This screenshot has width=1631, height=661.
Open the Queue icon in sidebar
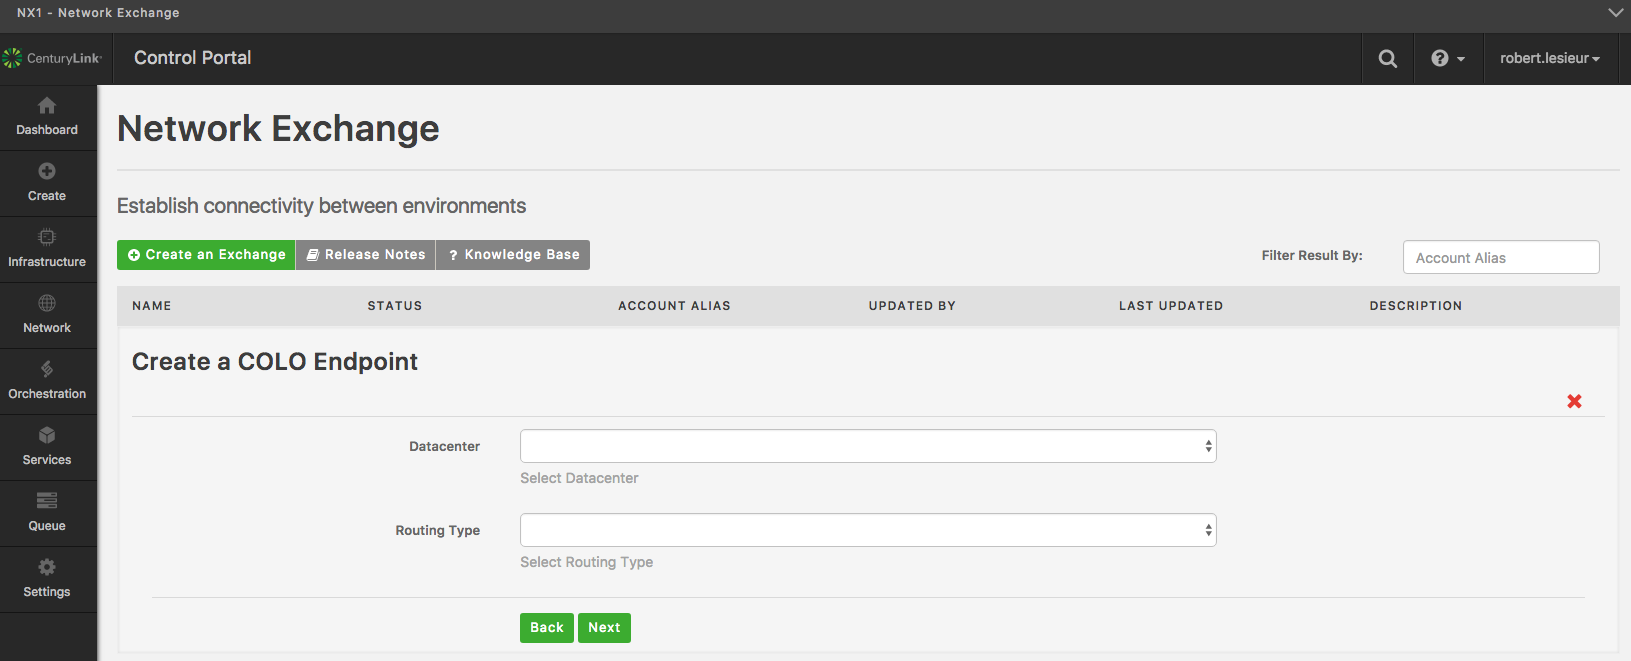point(47,501)
